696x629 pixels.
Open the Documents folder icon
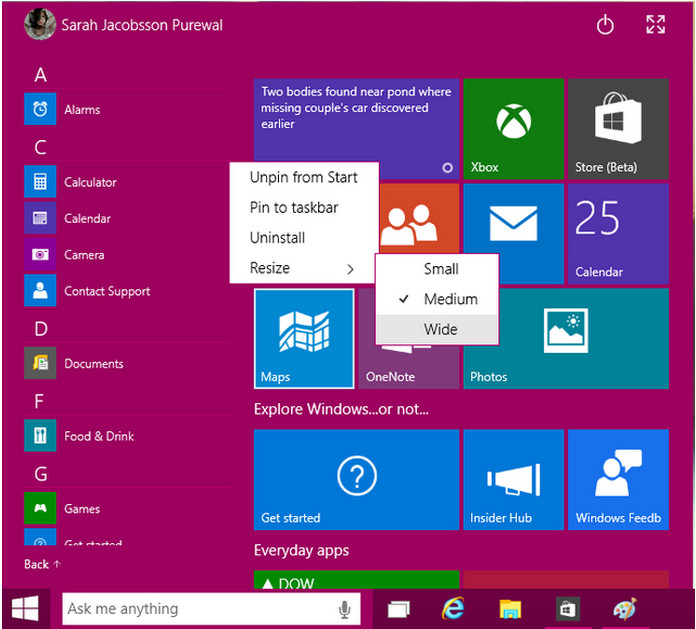[40, 363]
